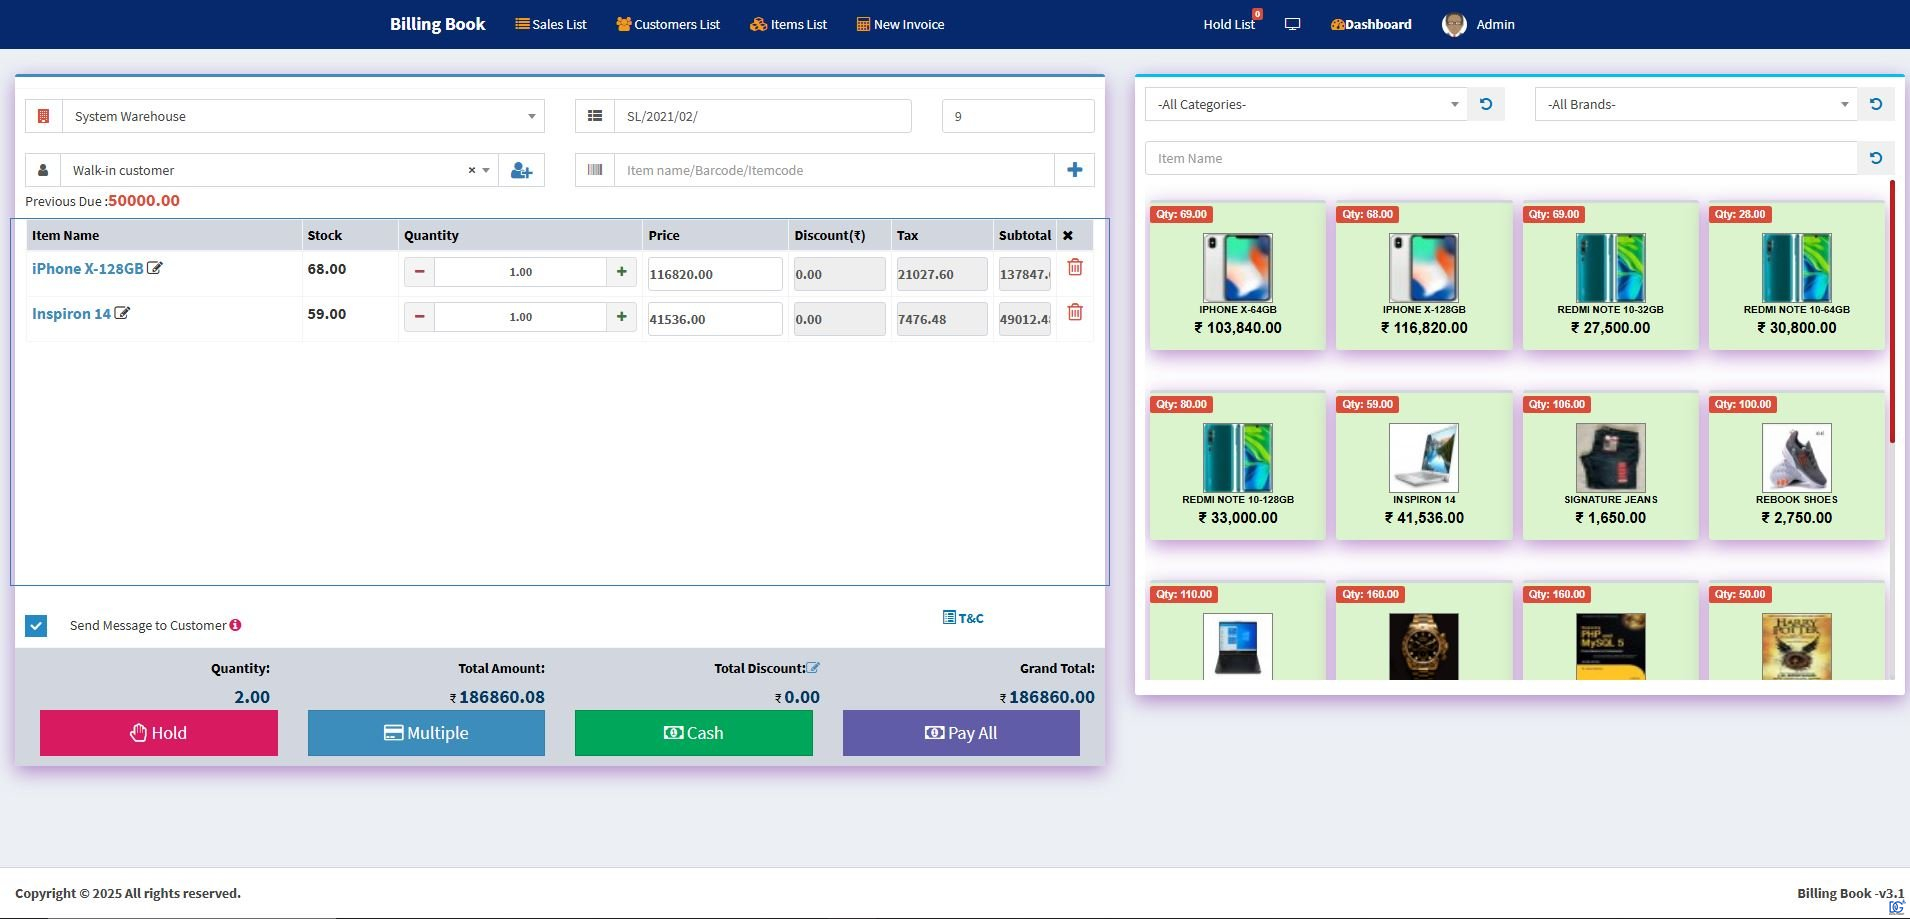Viewport: 1910px width, 919px height.
Task: Go to Customers List page
Action: click(x=668, y=24)
